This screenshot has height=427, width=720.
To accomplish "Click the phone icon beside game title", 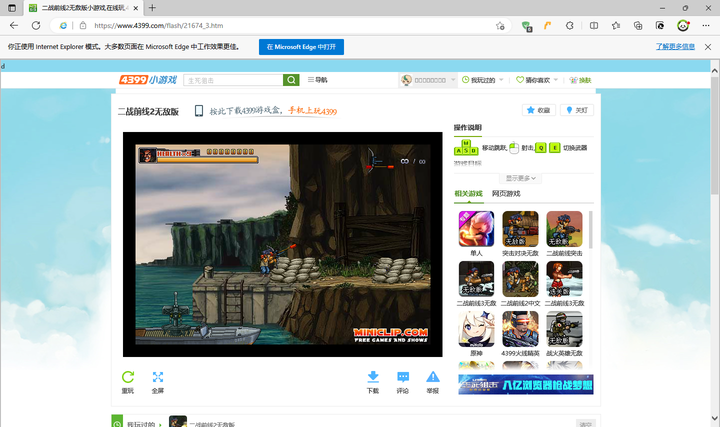I will (199, 111).
